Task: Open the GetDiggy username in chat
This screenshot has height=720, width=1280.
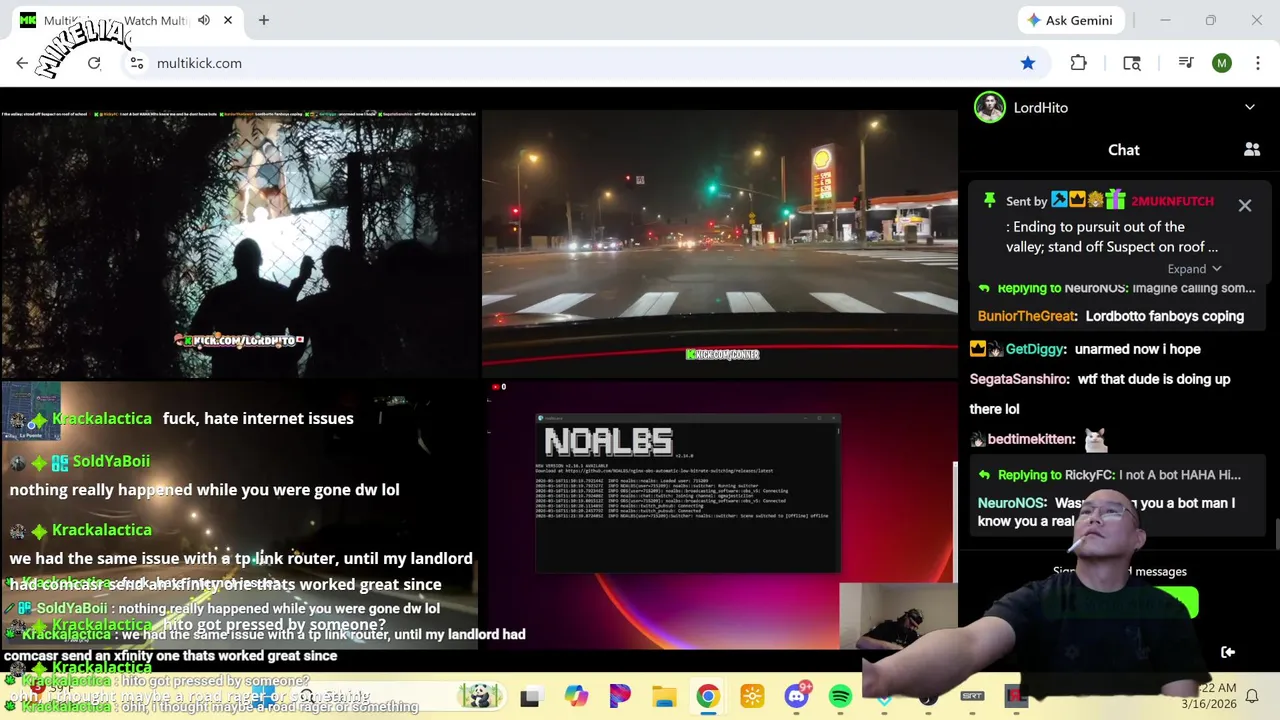Action: point(1035,349)
